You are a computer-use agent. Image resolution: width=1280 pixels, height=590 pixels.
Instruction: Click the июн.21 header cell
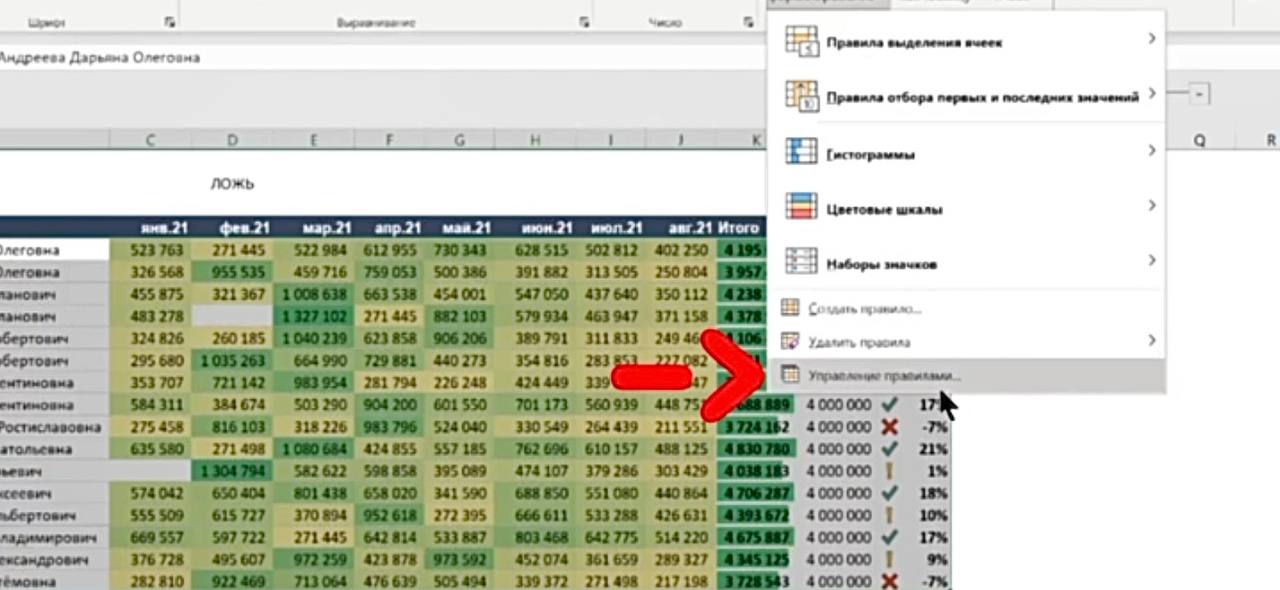536,228
